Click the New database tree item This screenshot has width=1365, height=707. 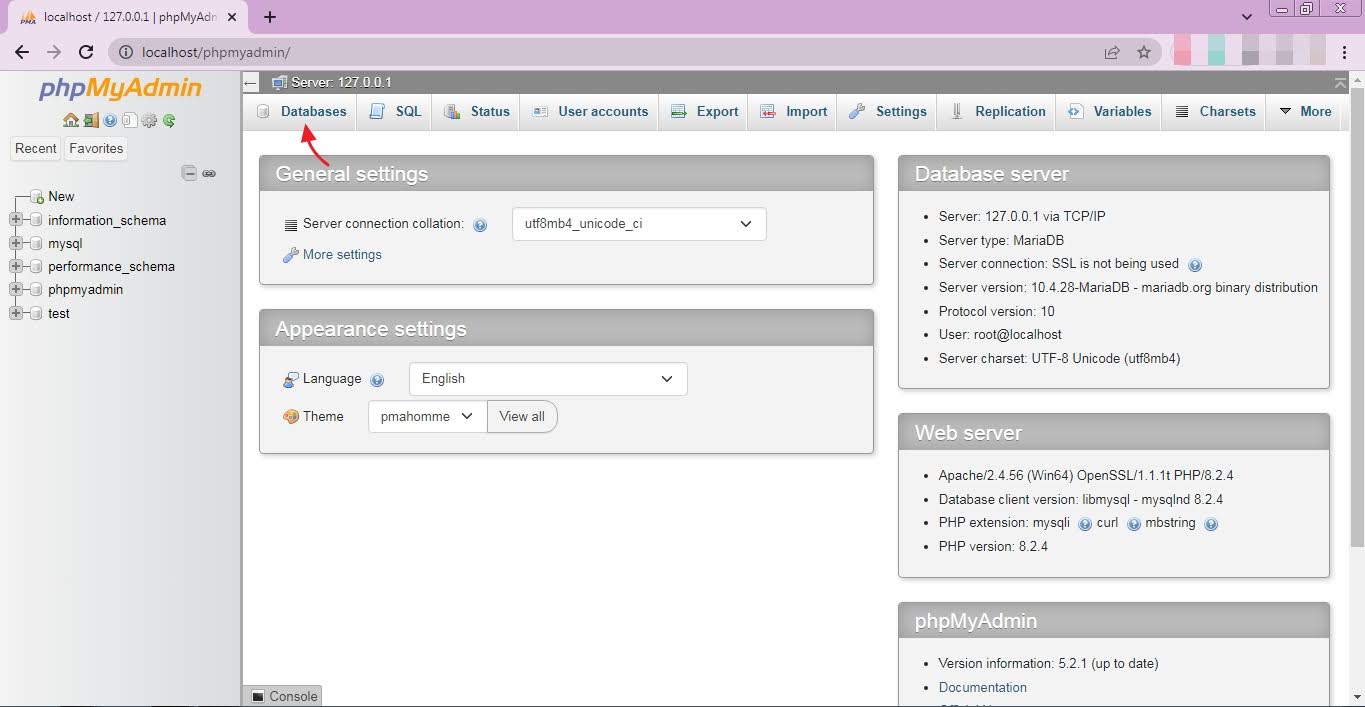pos(61,197)
